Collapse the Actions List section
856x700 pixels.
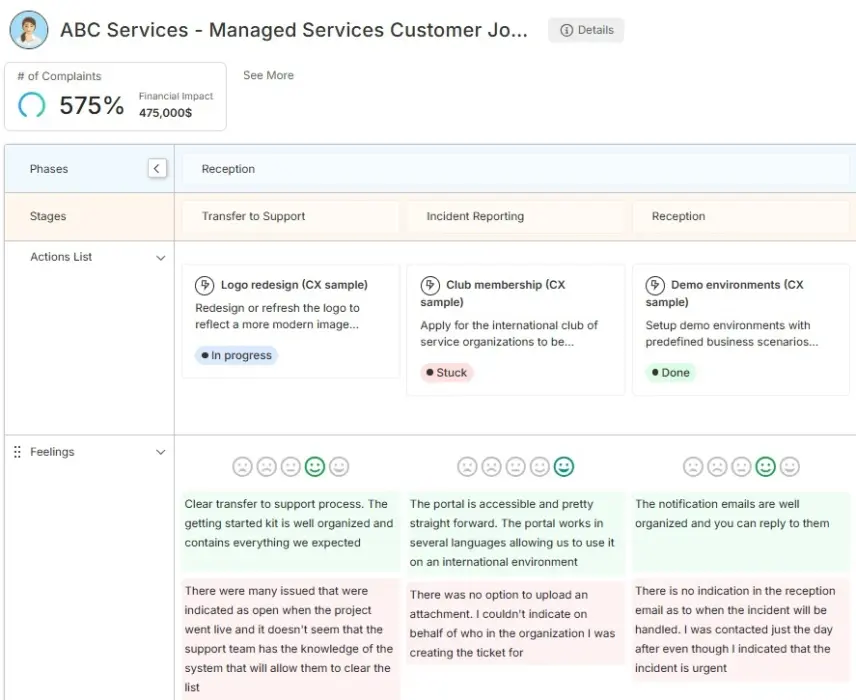pyautogui.click(x=161, y=257)
